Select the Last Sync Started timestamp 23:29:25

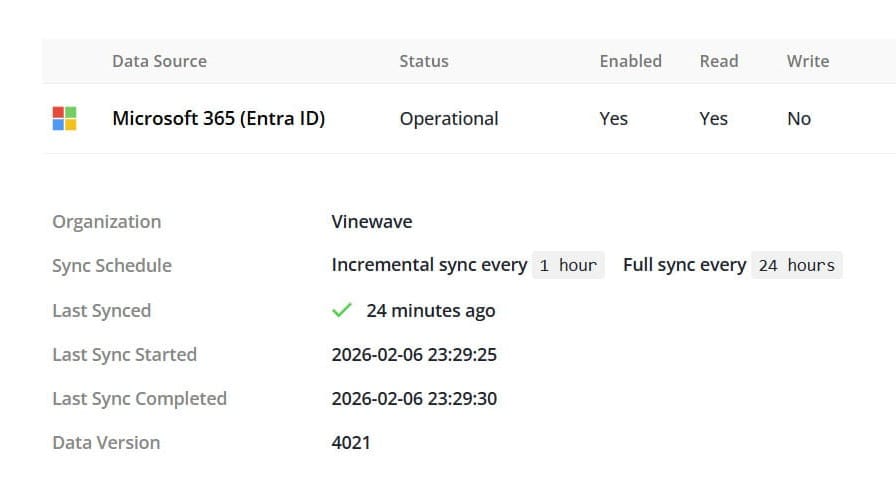[x=414, y=355]
